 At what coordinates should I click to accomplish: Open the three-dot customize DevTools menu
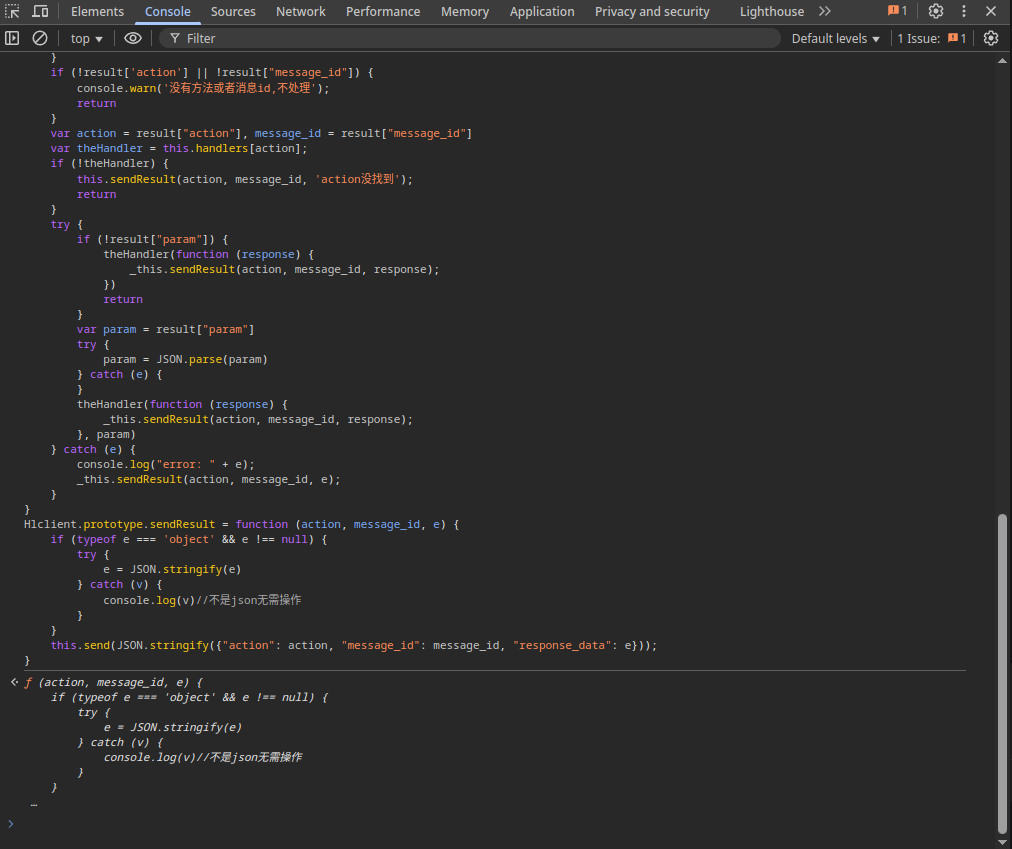964,12
